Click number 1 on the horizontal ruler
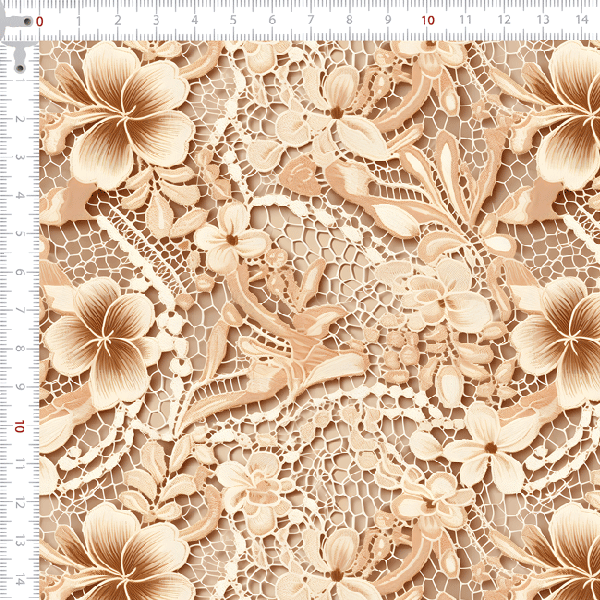The width and height of the screenshot is (600, 600). pos(78,20)
